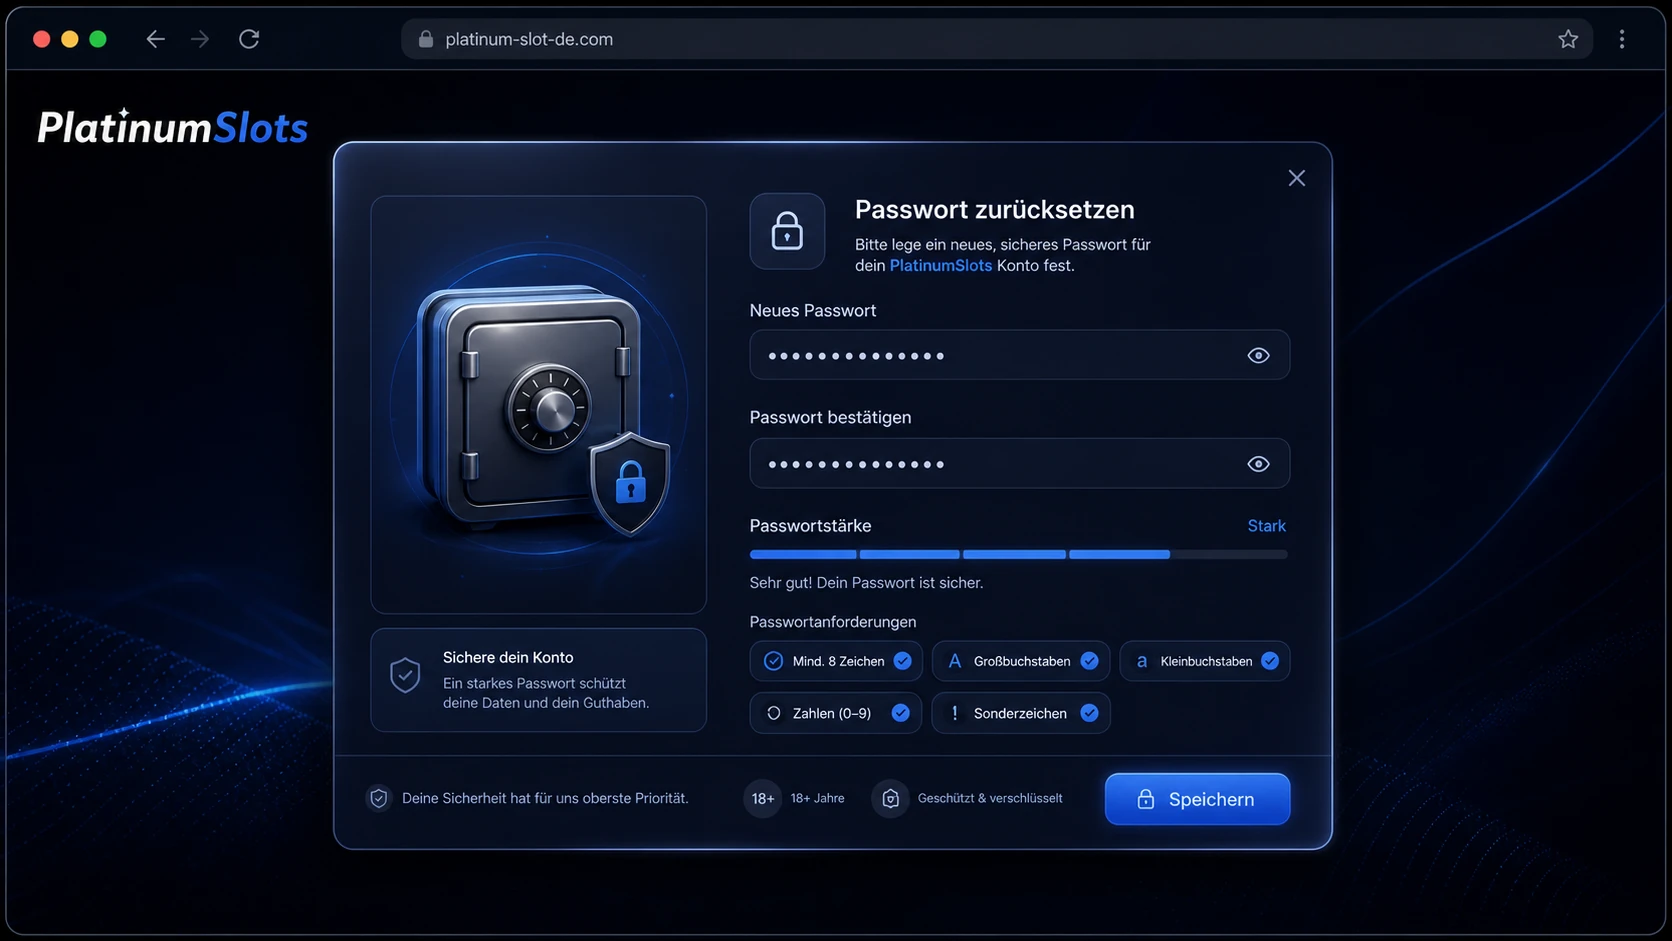Click the Mind. 8 Zeichen checkmark
Viewport: 1672px width, 941px height.
pyautogui.click(x=902, y=661)
